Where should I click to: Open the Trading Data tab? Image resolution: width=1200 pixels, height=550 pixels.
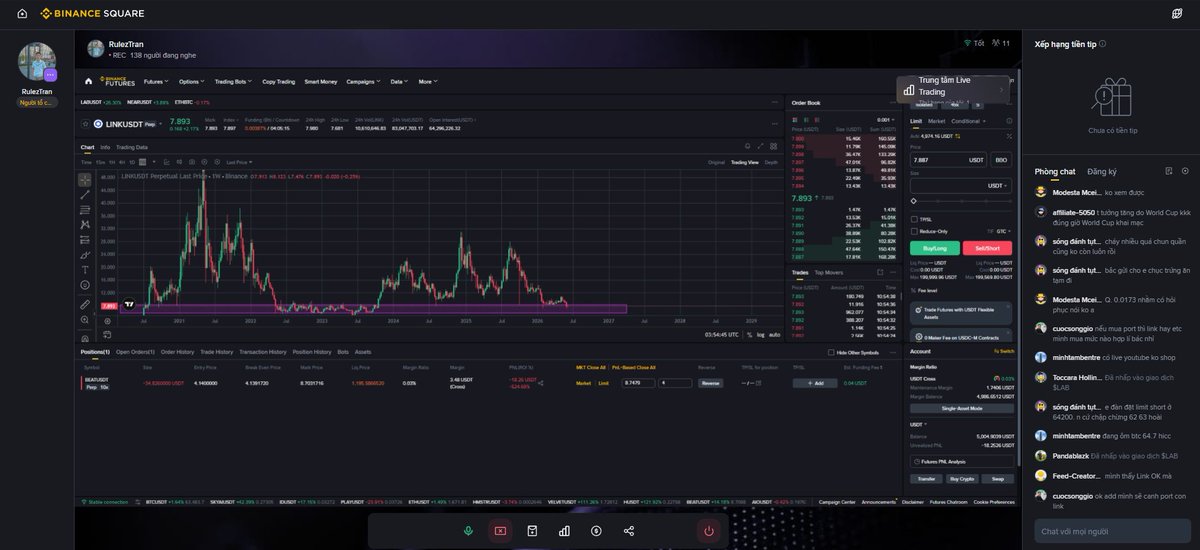[x=132, y=147]
